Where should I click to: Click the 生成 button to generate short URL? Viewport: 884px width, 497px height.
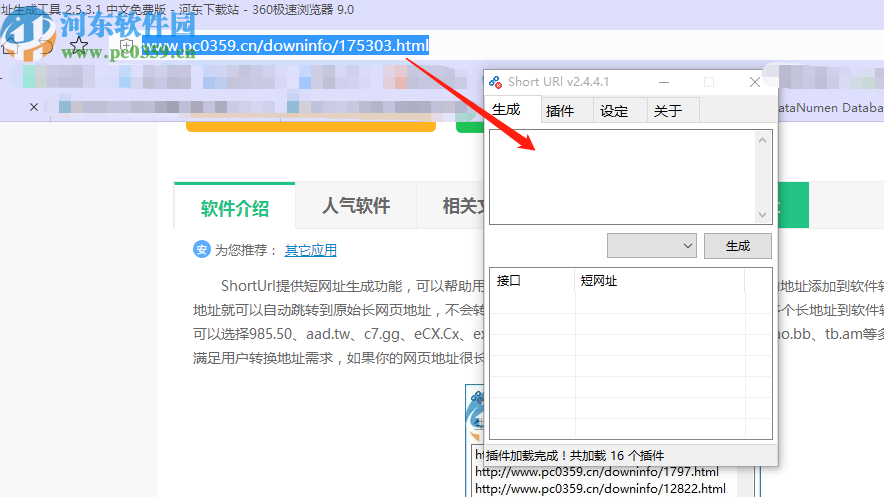pyautogui.click(x=737, y=246)
